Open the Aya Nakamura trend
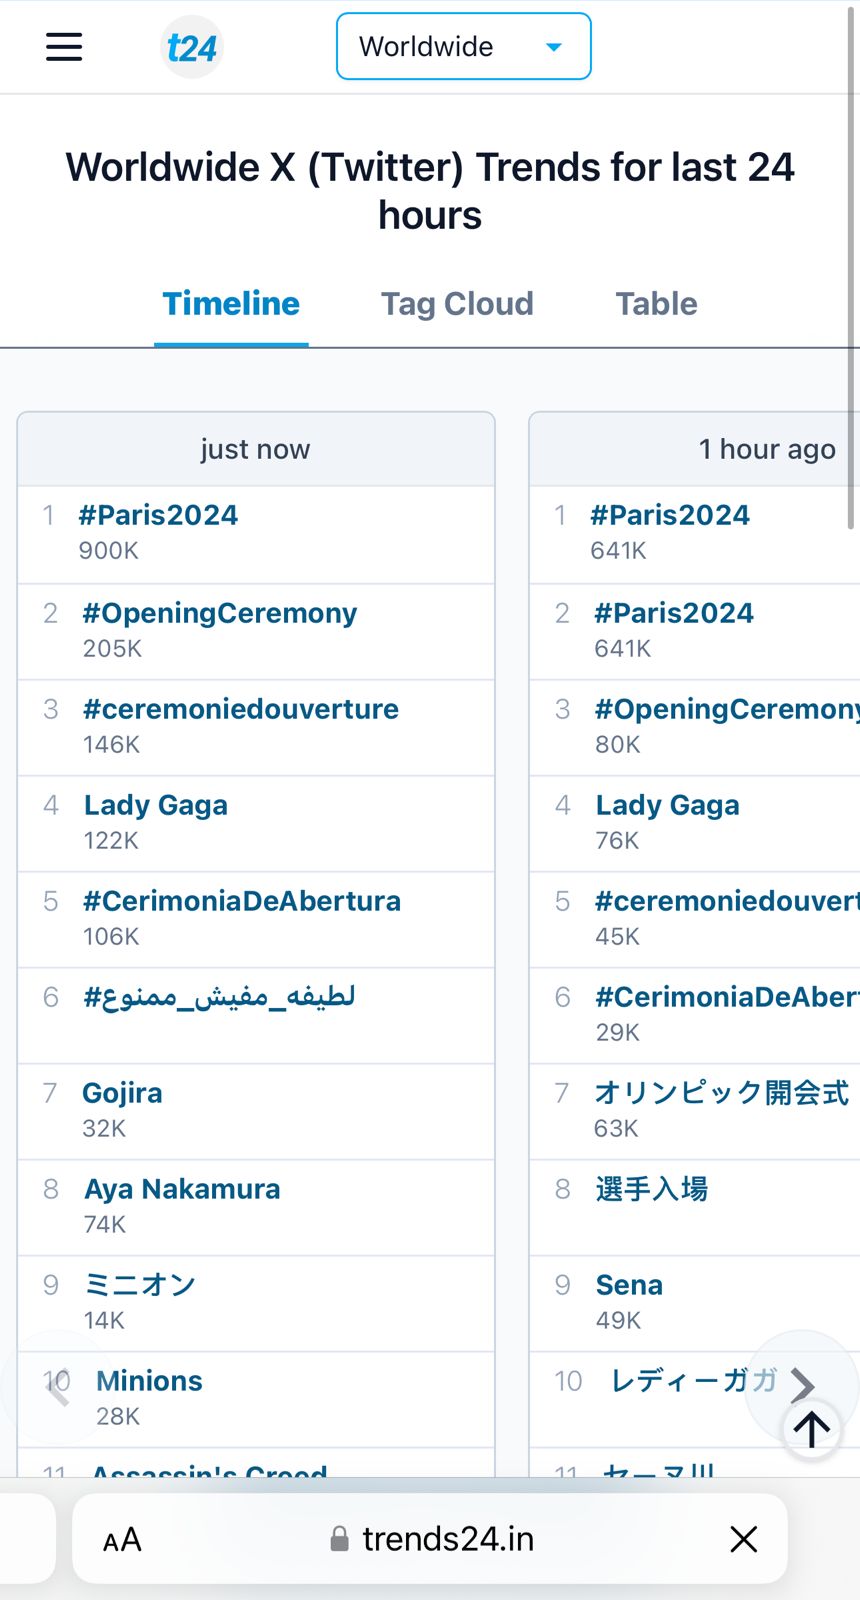 click(182, 1189)
